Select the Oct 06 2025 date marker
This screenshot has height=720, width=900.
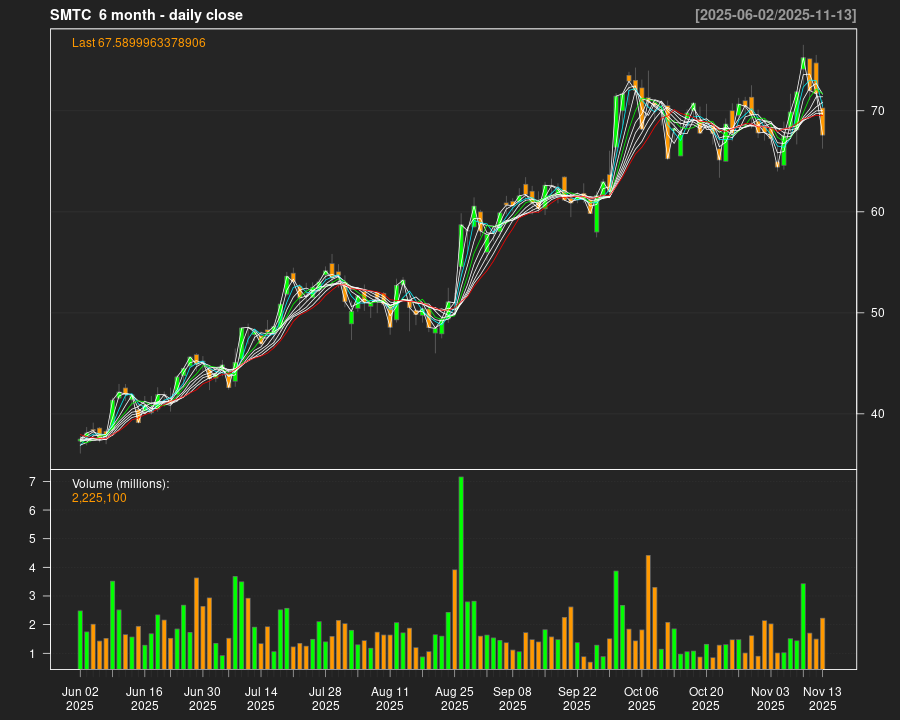coord(641,698)
